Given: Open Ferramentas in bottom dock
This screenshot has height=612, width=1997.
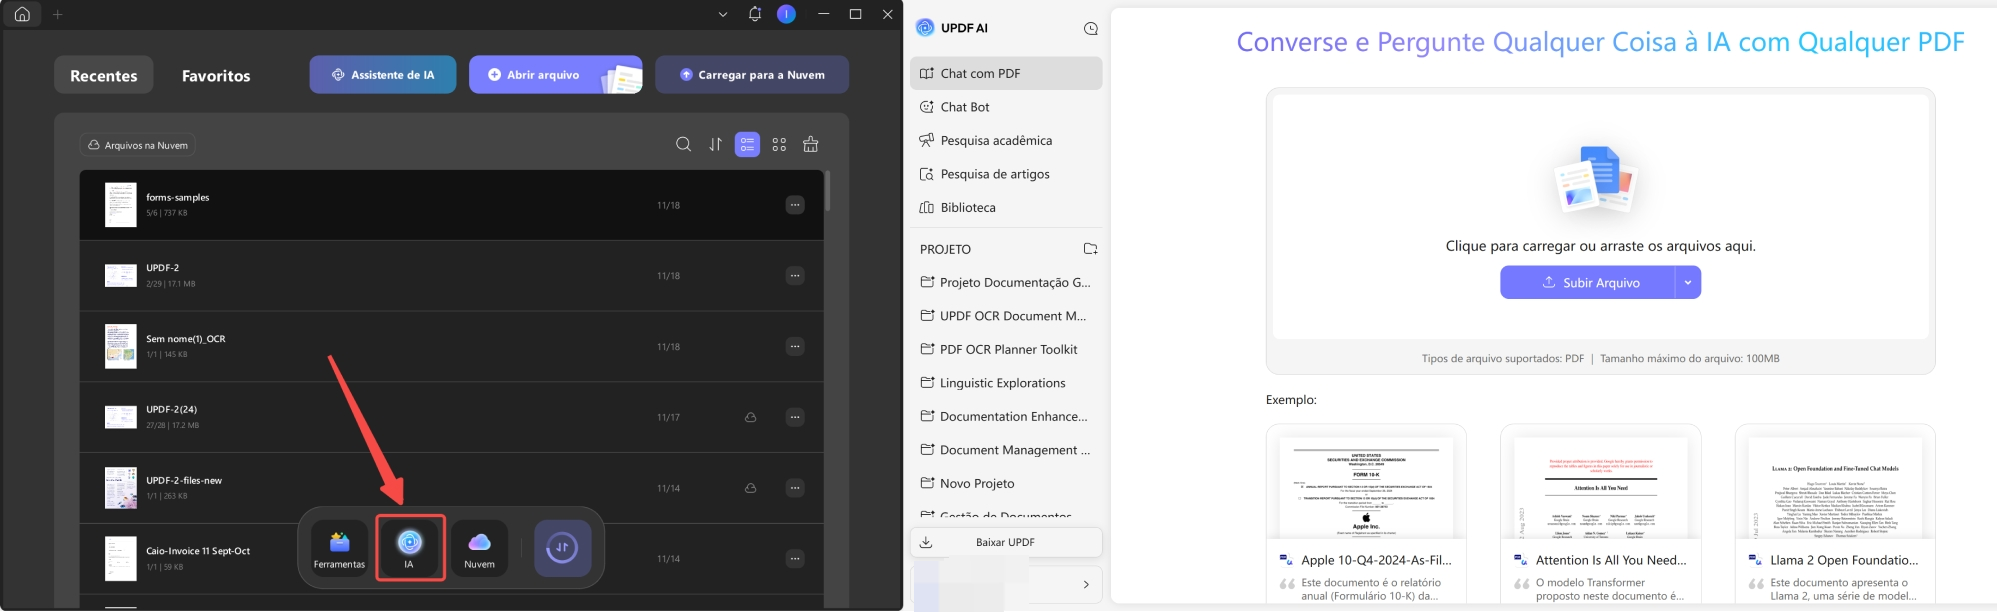Looking at the screenshot, I should 339,548.
